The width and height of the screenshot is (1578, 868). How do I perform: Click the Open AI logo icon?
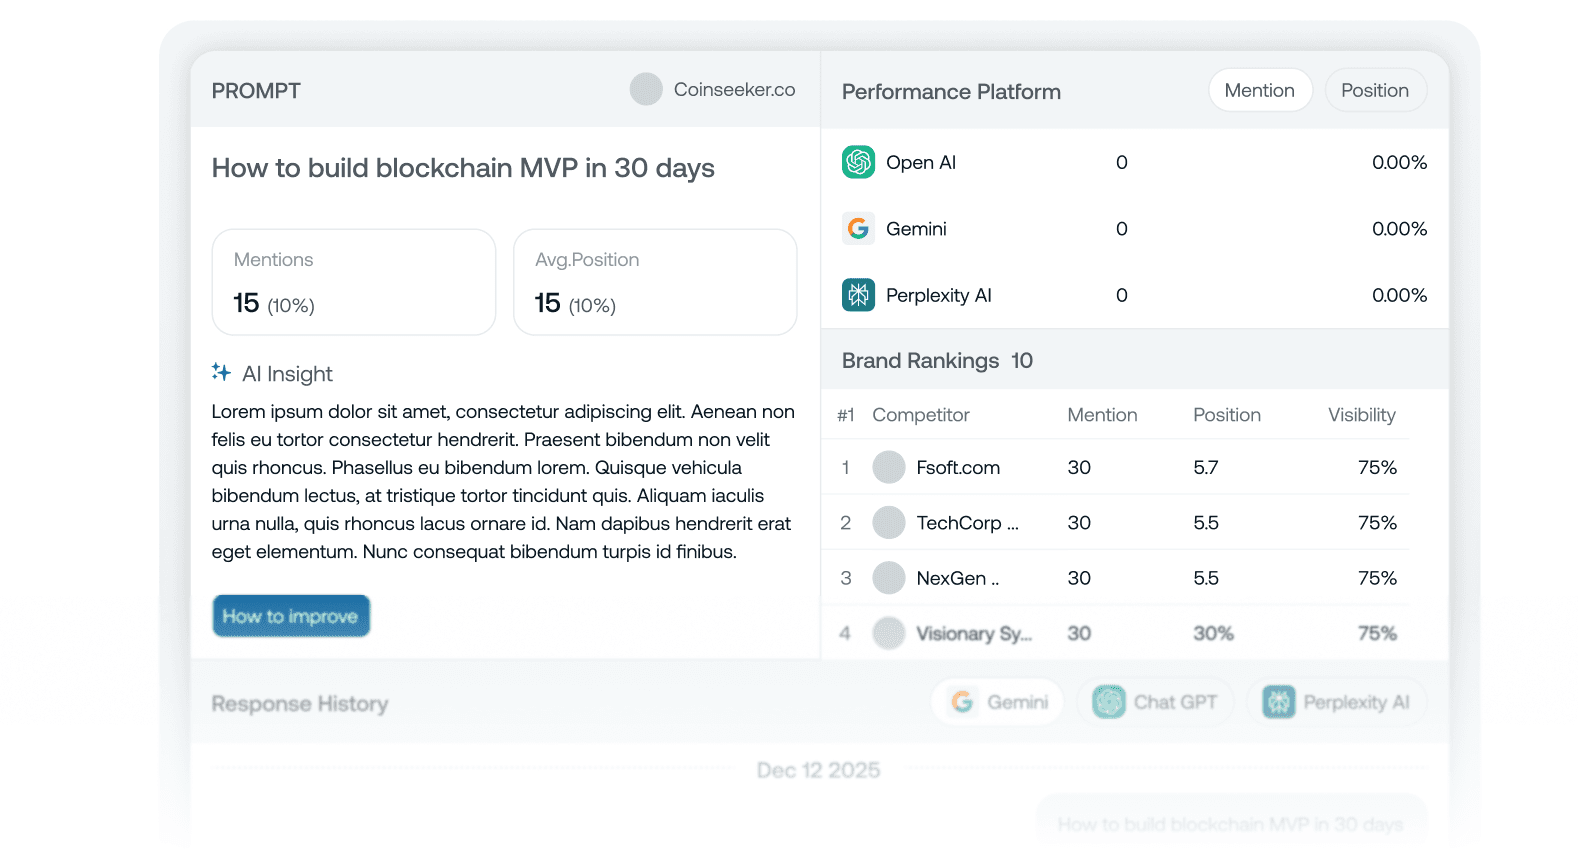(x=858, y=162)
